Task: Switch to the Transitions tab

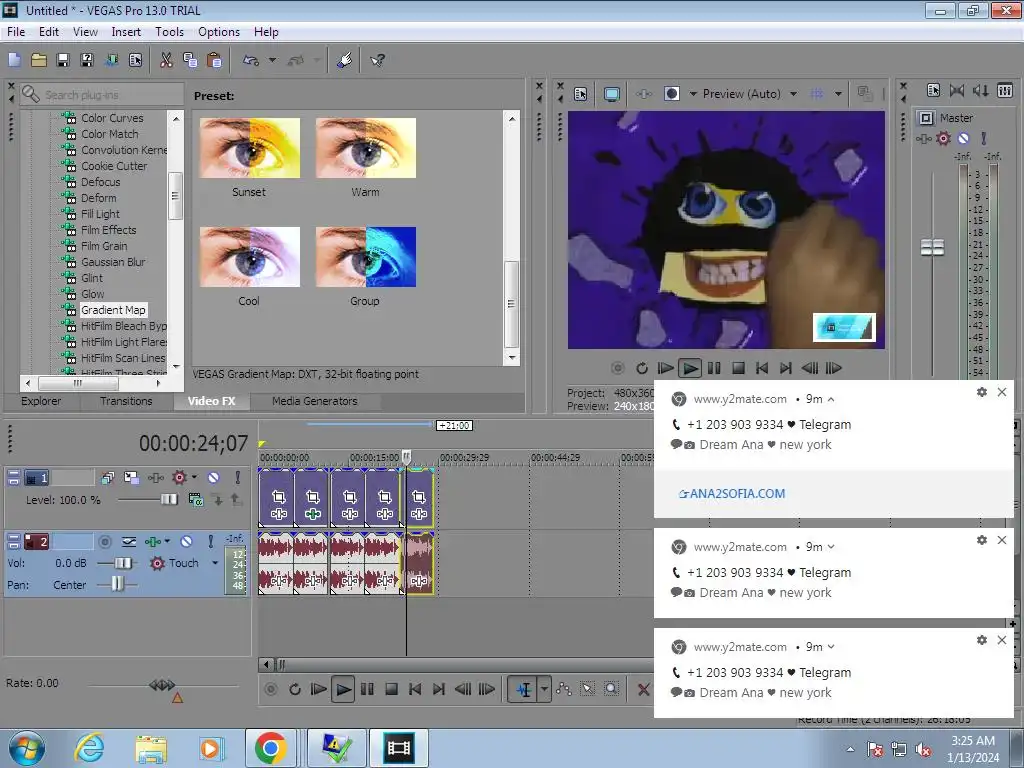Action: [125, 401]
